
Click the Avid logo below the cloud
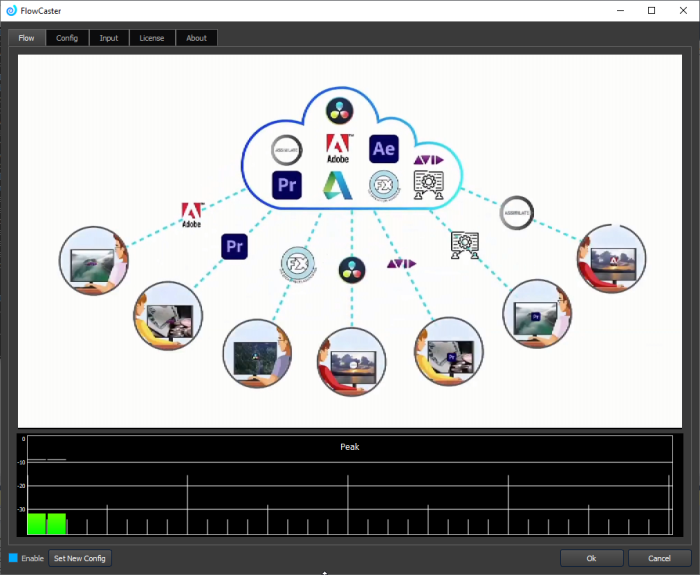(401, 264)
